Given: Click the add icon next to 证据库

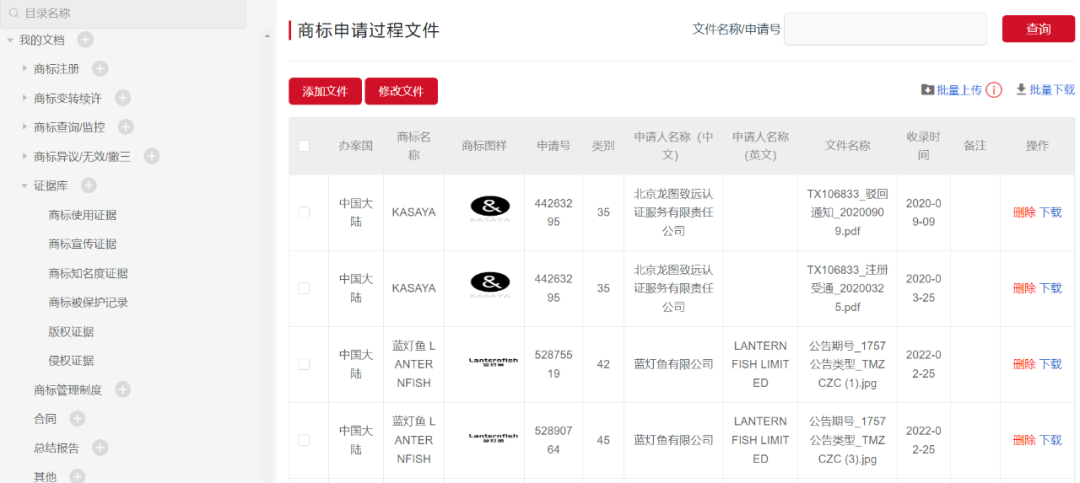Looking at the screenshot, I should click(88, 185).
